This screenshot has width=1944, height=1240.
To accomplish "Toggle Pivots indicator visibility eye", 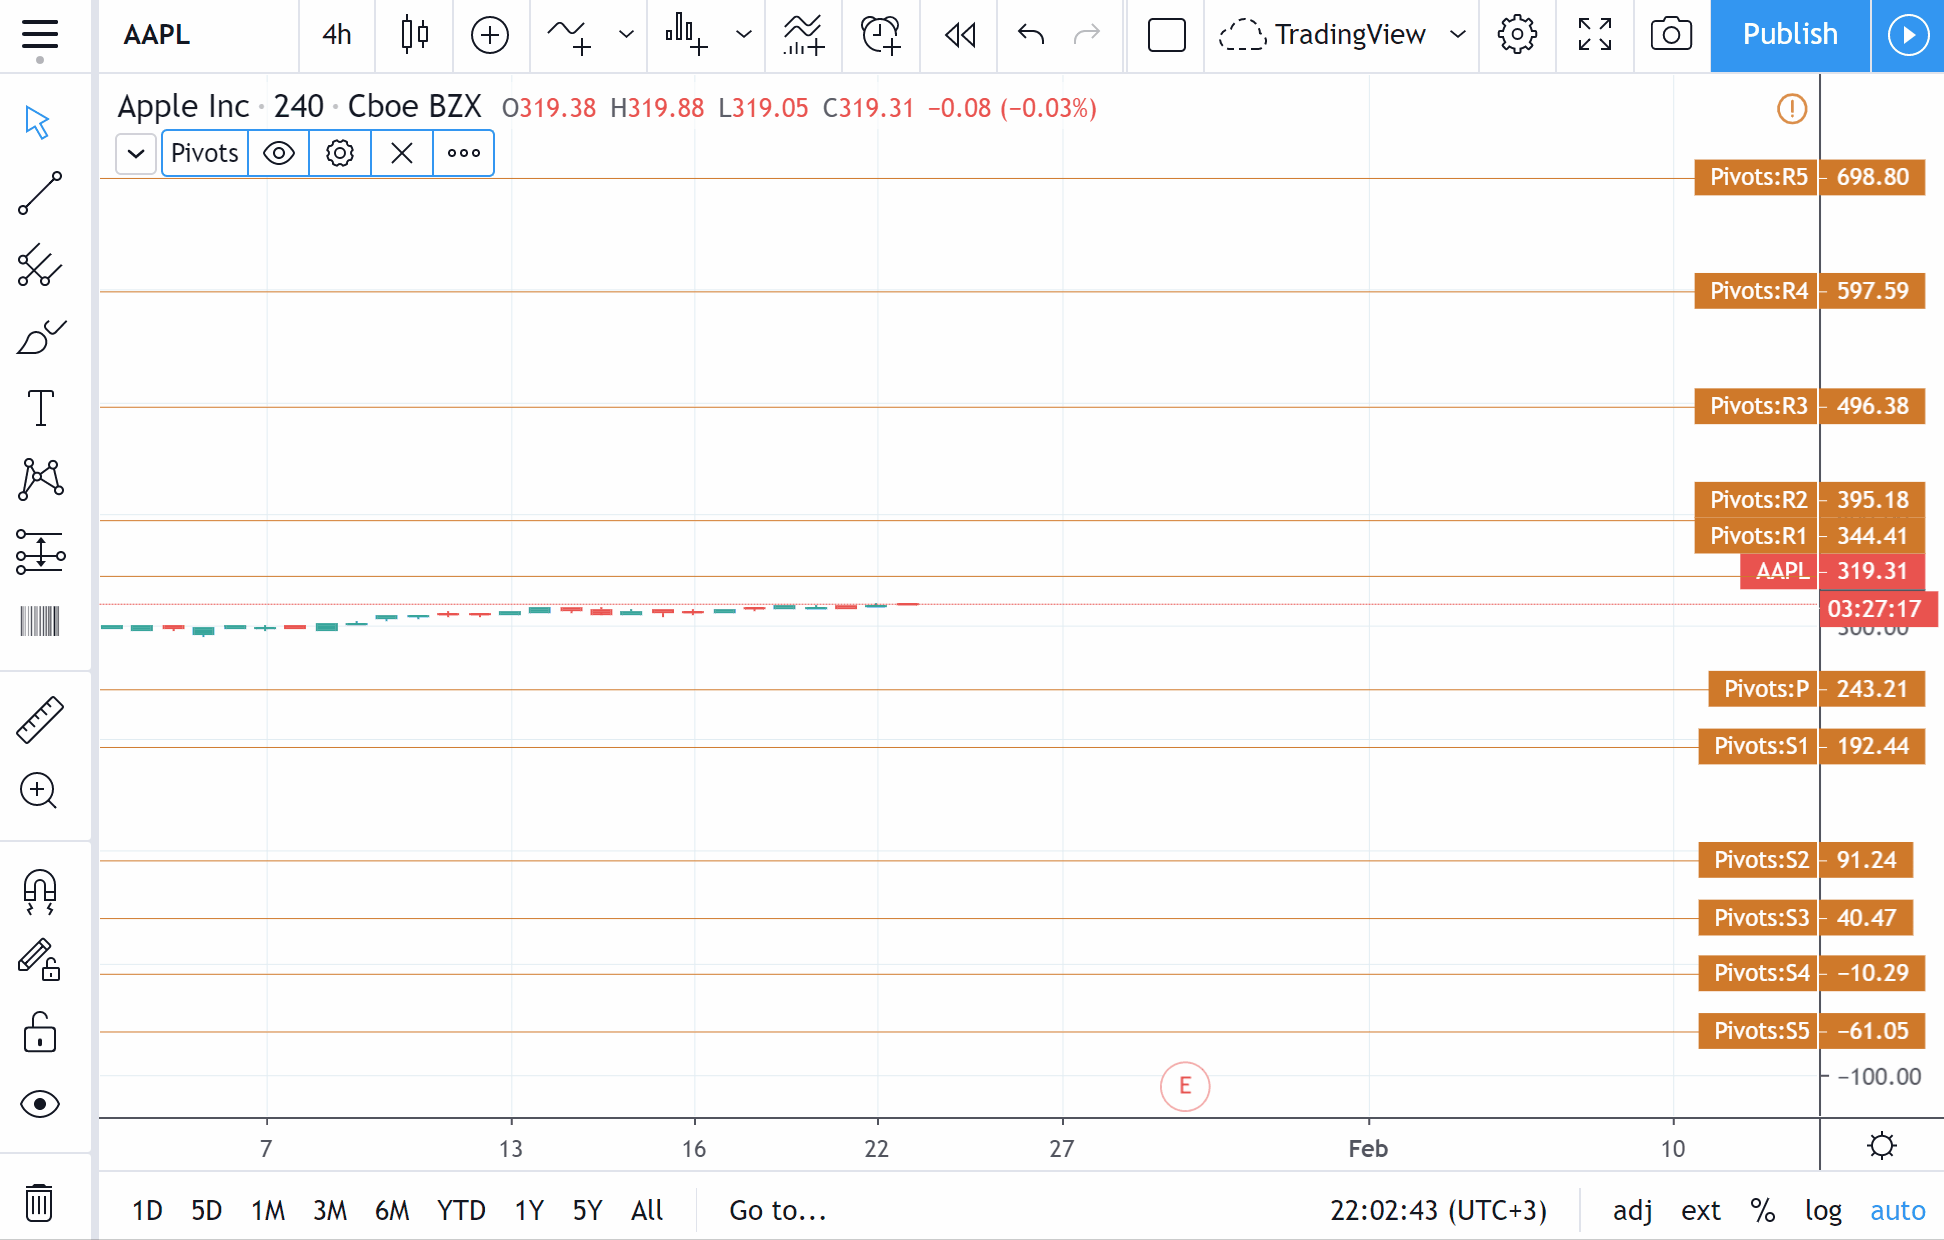I will [x=278, y=153].
